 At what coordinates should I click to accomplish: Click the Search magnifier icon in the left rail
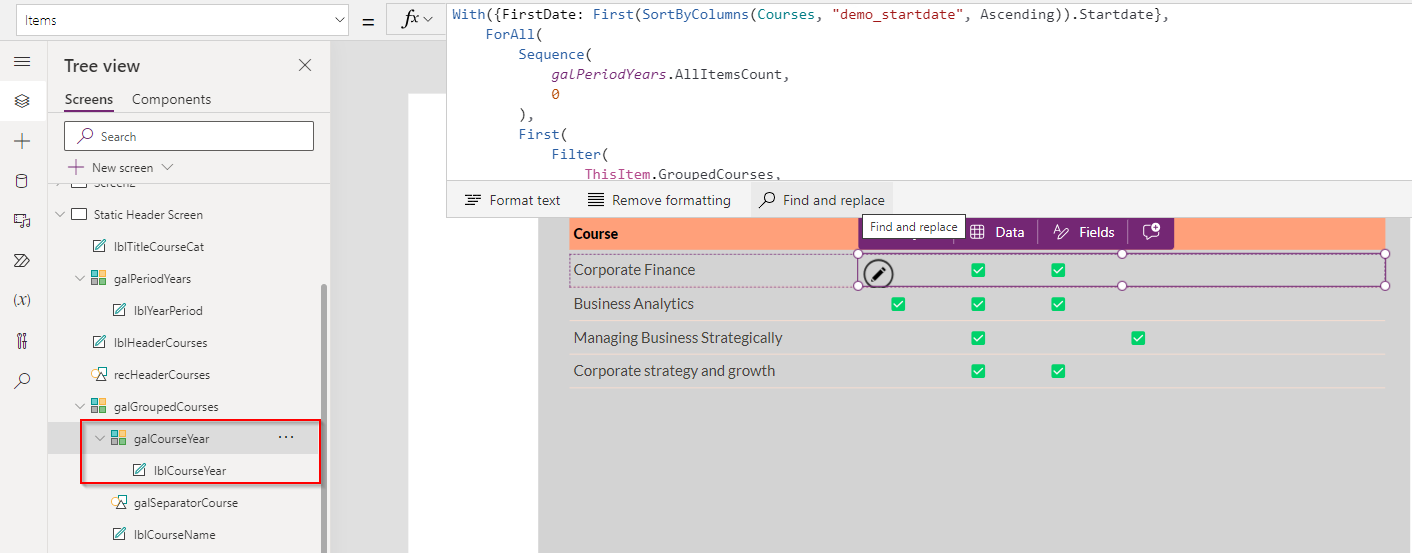click(x=22, y=381)
